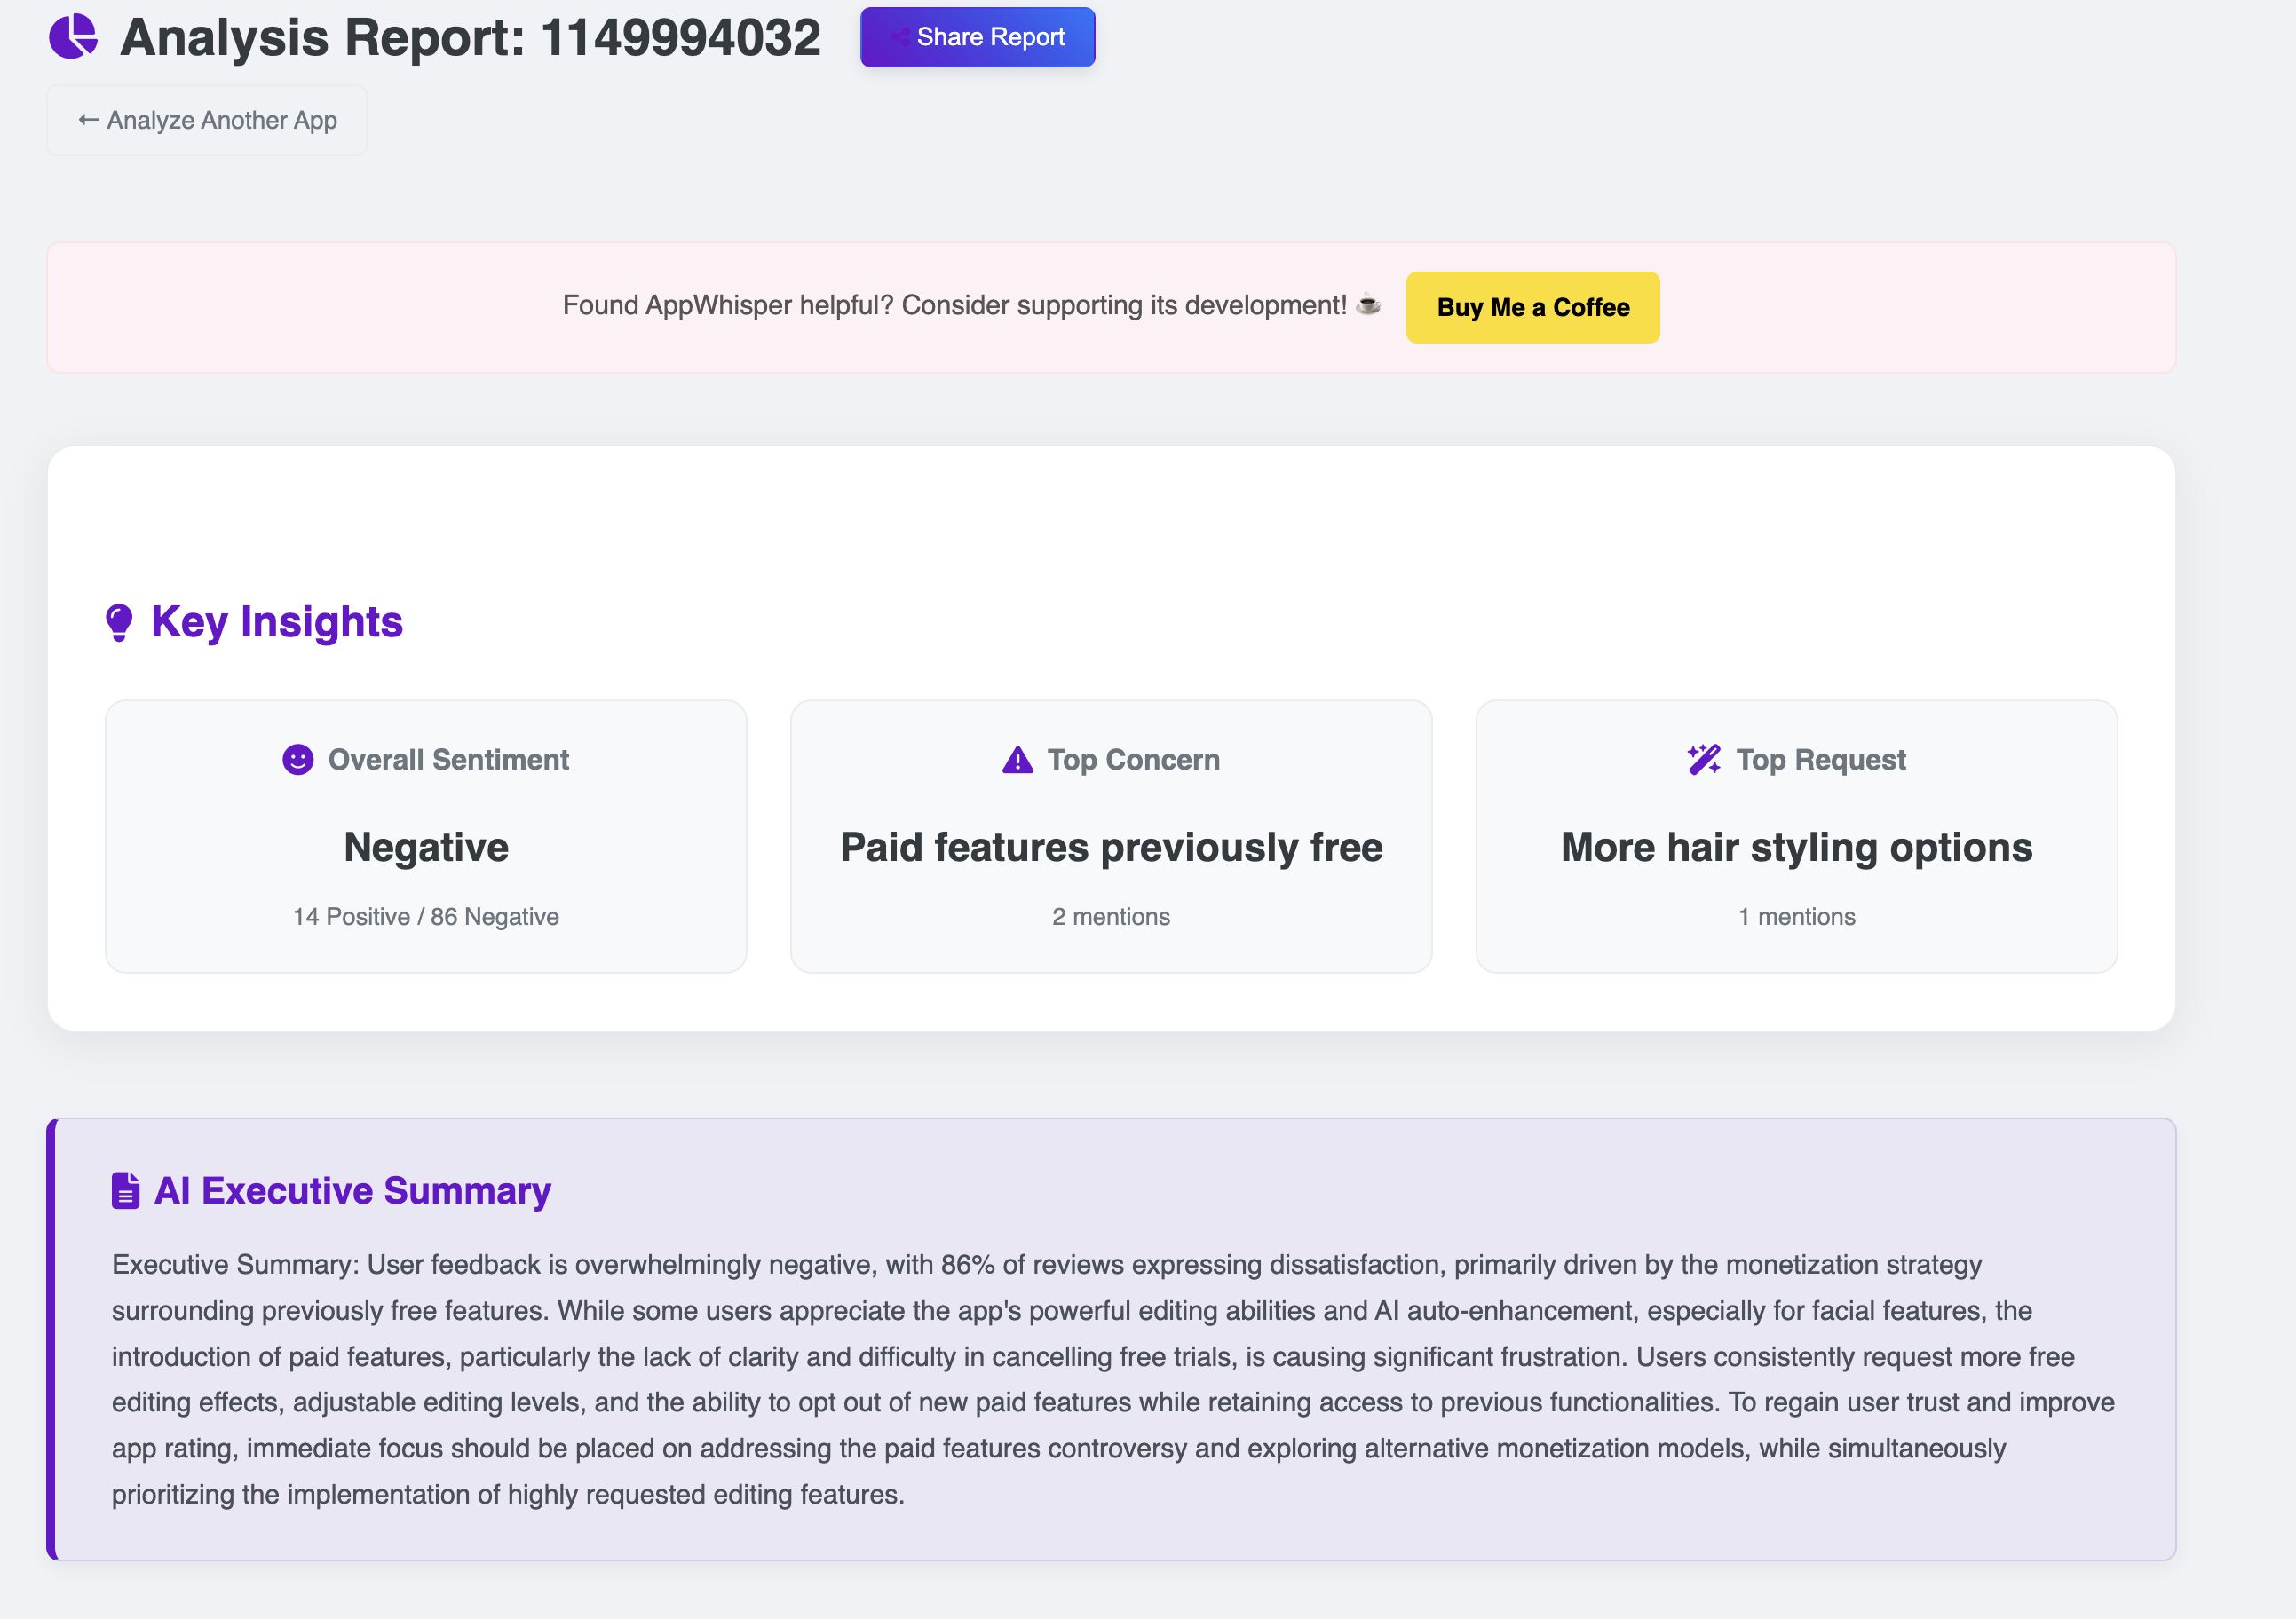Click the Analysis Report 1149994032 title
This screenshot has width=2296, height=1619.
470,38
